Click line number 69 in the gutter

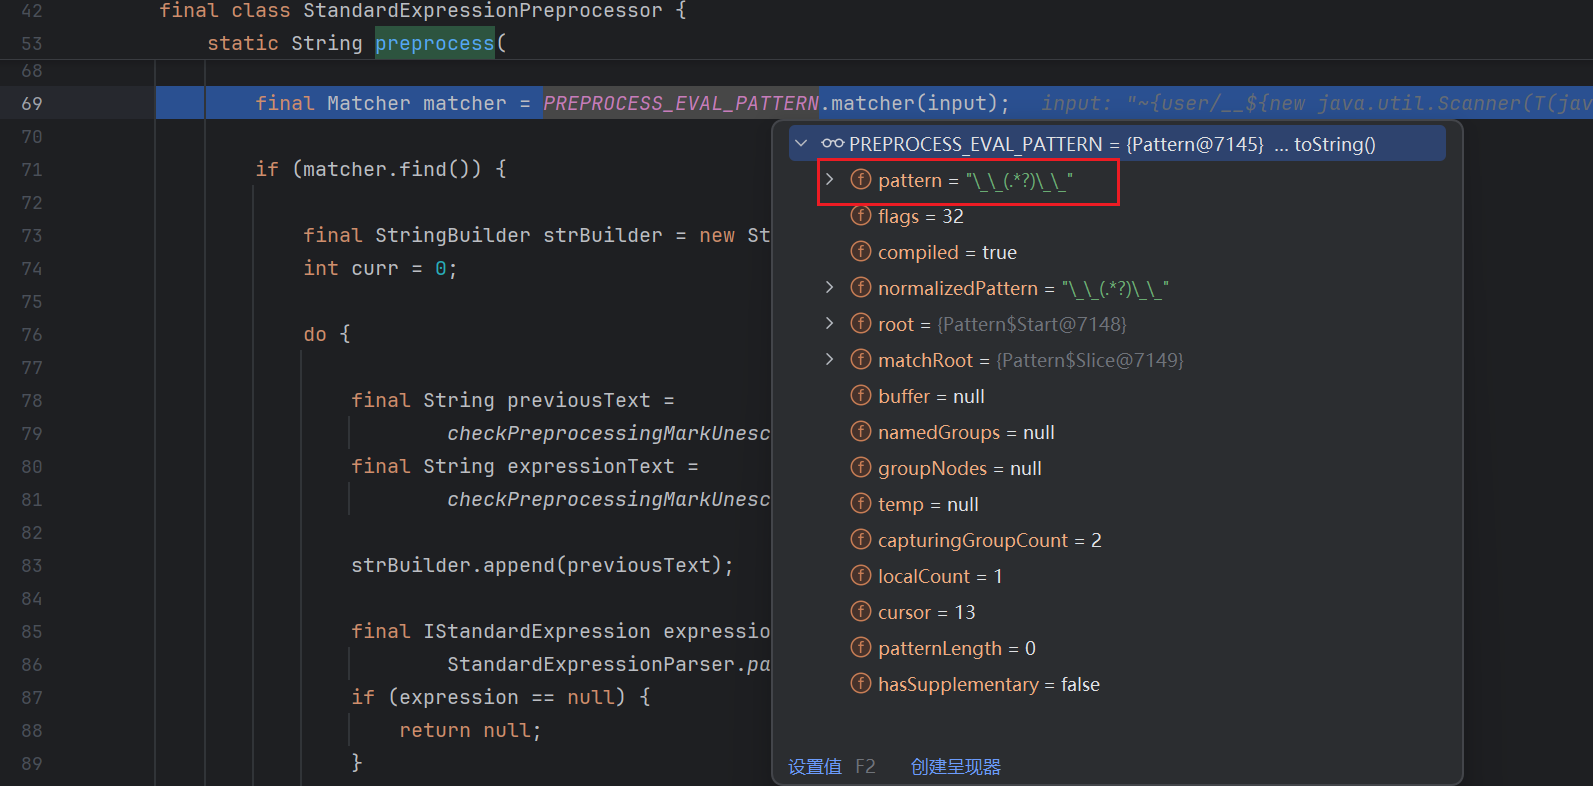point(32,104)
